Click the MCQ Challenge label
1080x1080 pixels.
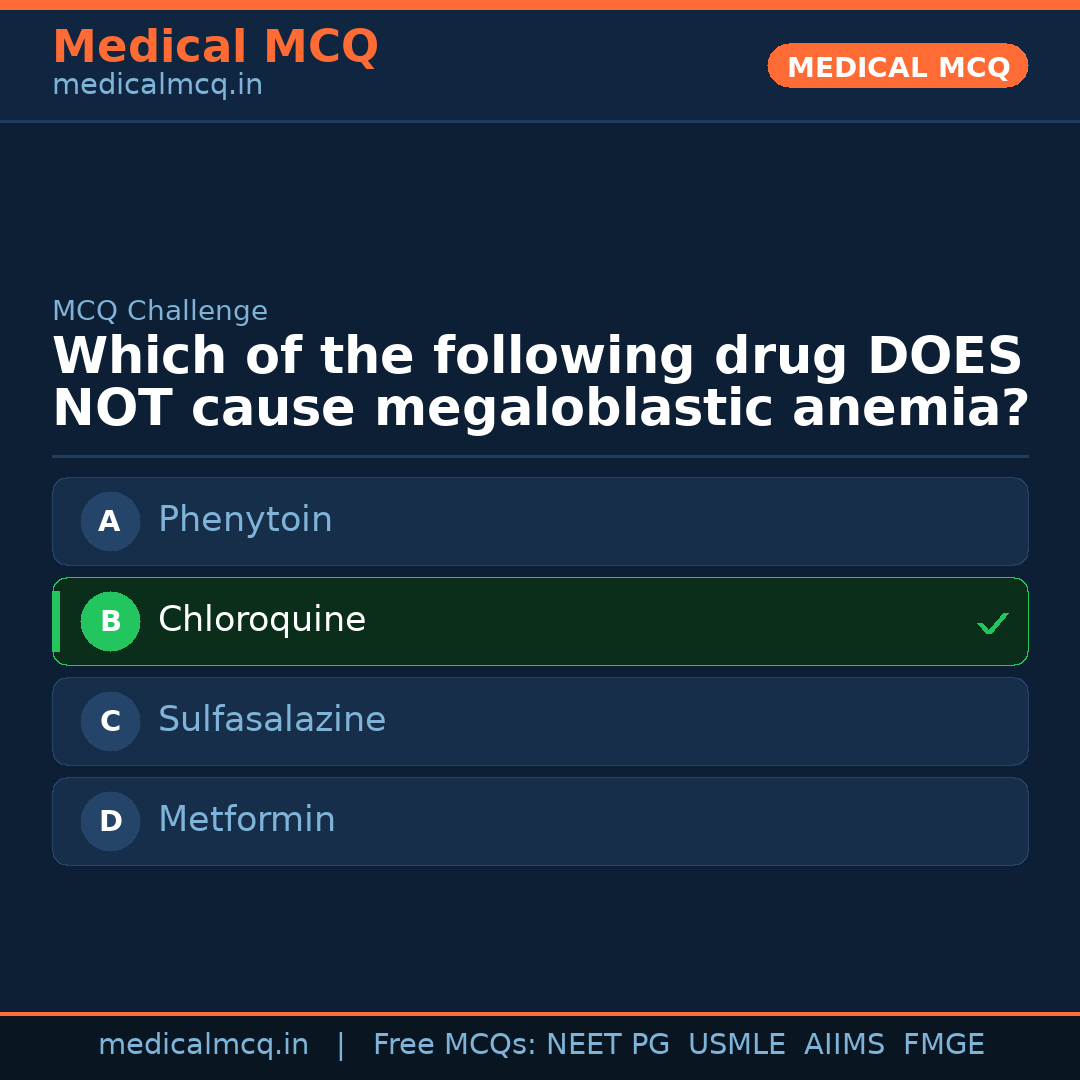(x=160, y=311)
